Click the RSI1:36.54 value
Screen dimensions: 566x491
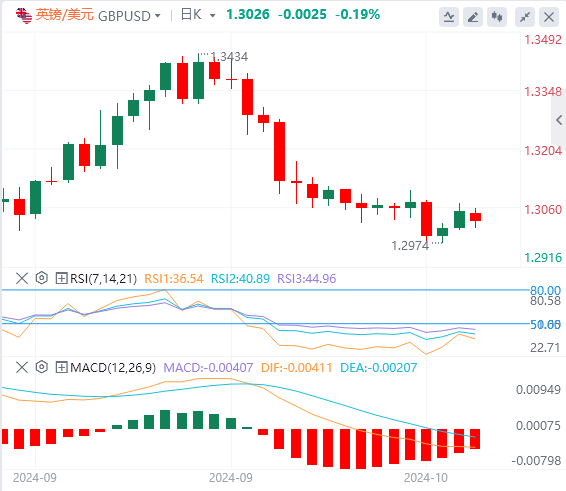pyautogui.click(x=174, y=279)
